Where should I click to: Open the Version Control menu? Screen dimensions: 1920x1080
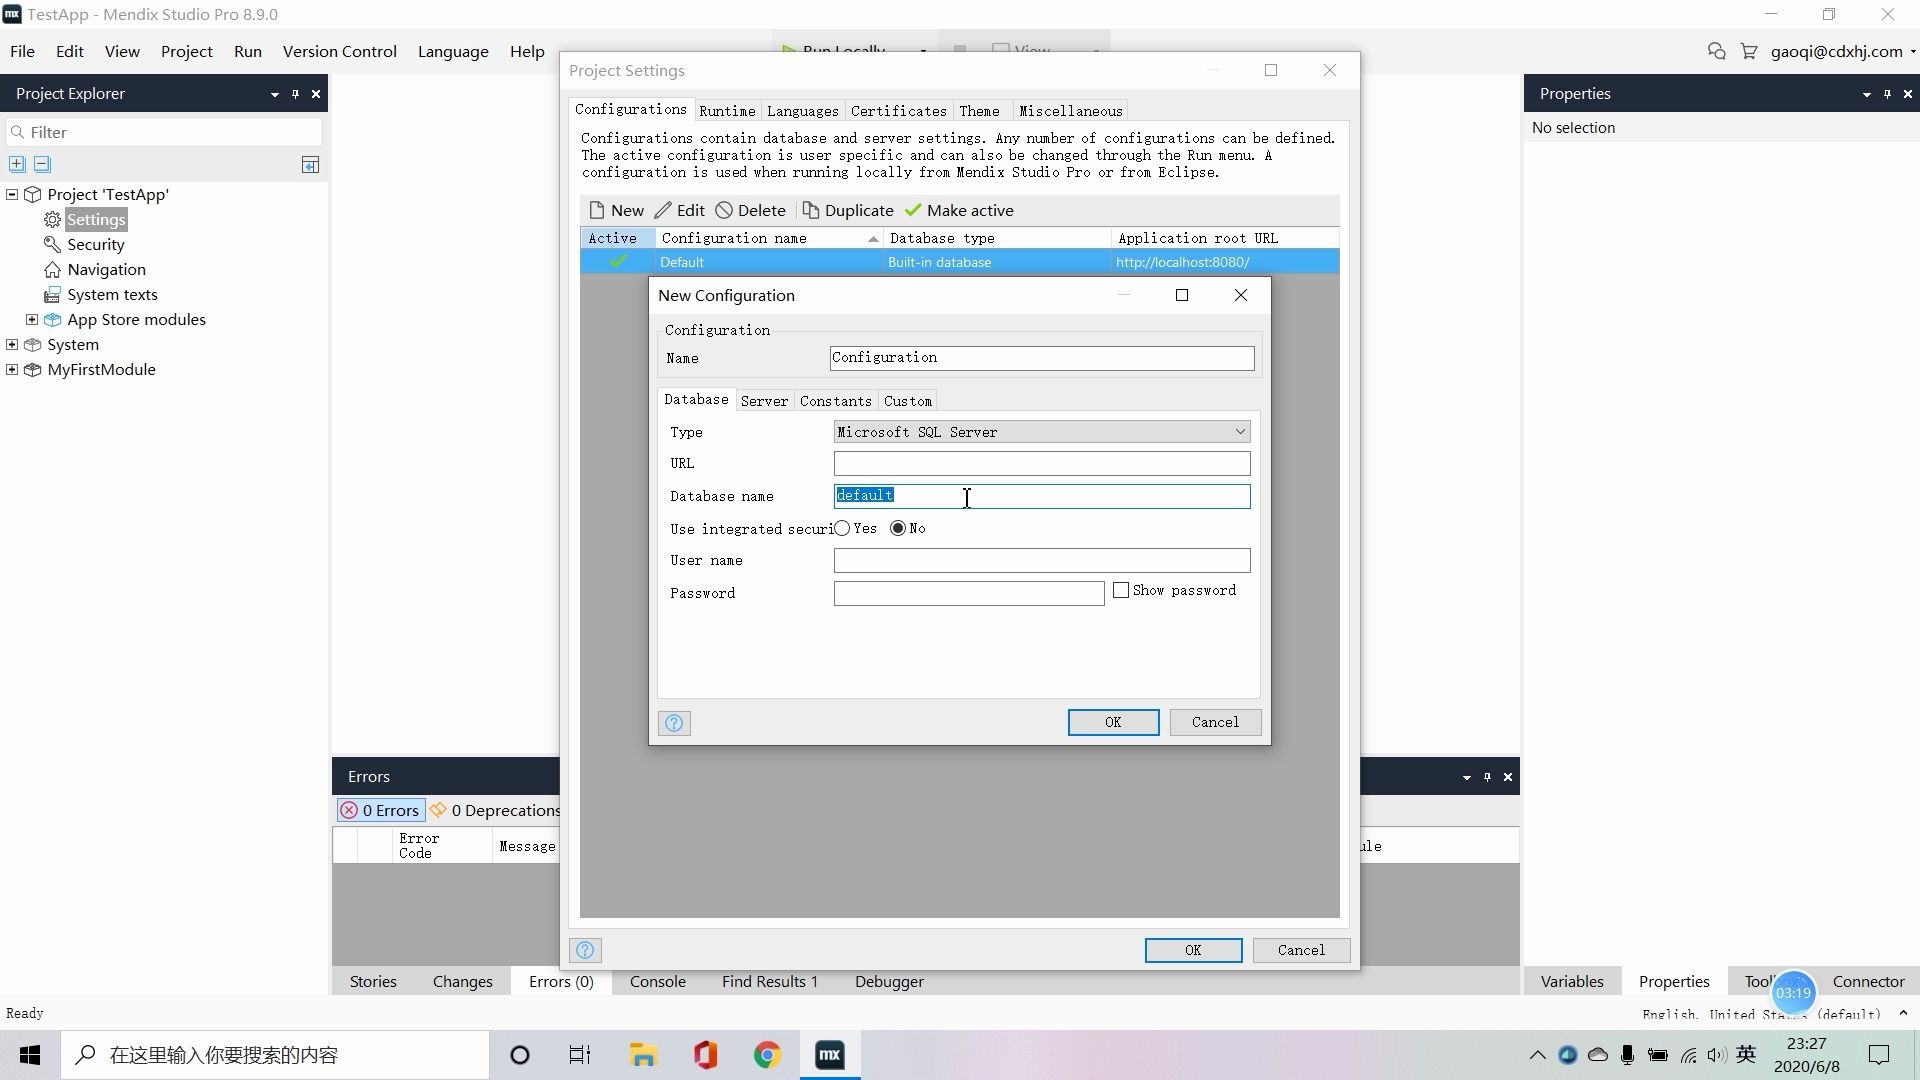(x=339, y=51)
